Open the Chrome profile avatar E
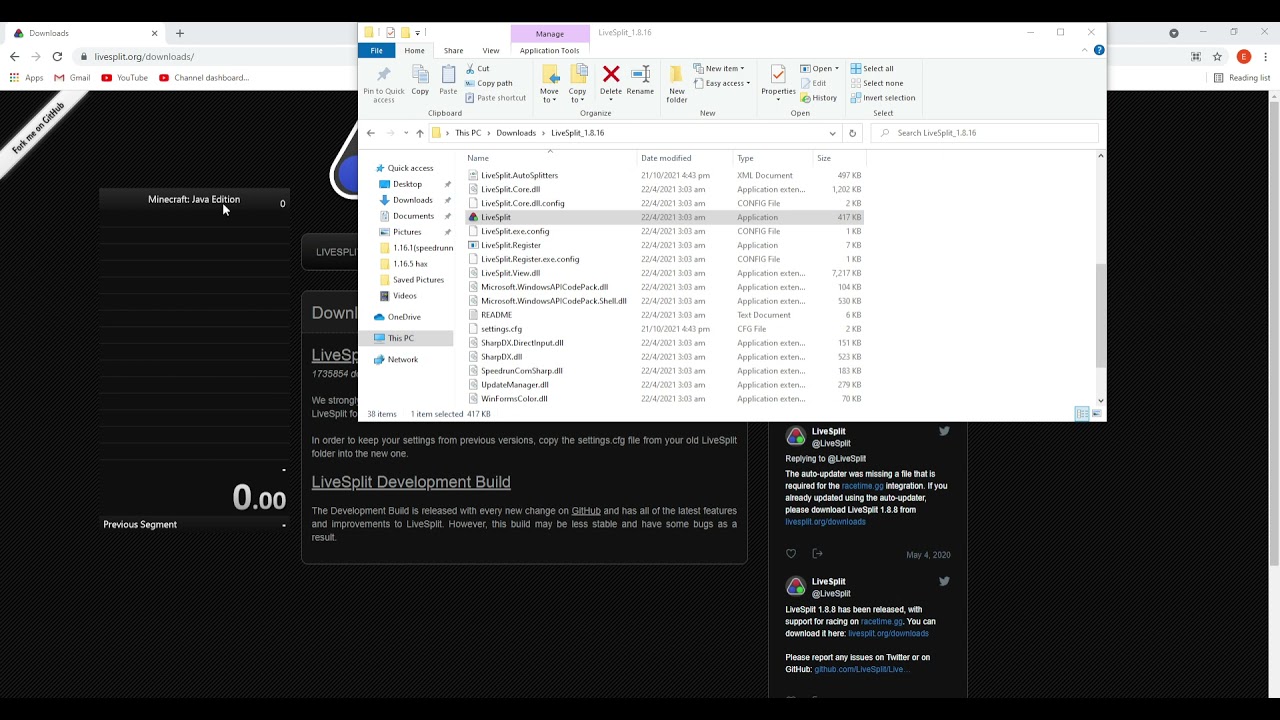The height and width of the screenshot is (720, 1280). (1244, 57)
